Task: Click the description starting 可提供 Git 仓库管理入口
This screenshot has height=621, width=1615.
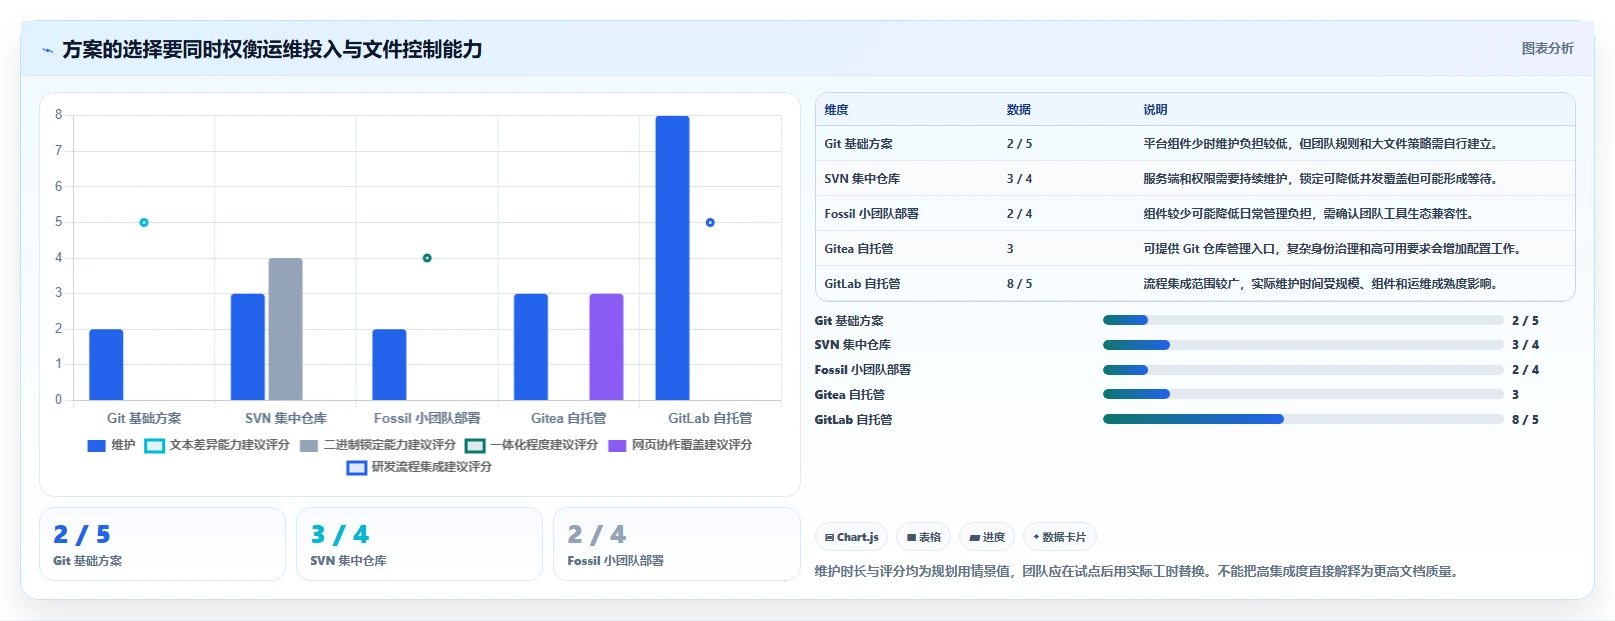Action: (x=1332, y=249)
